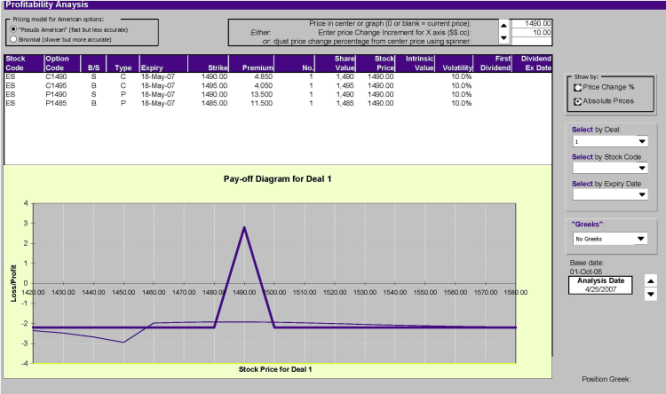Click the center price field showing 1490.00
Screen dimensions: 666x394
pos(531,24)
